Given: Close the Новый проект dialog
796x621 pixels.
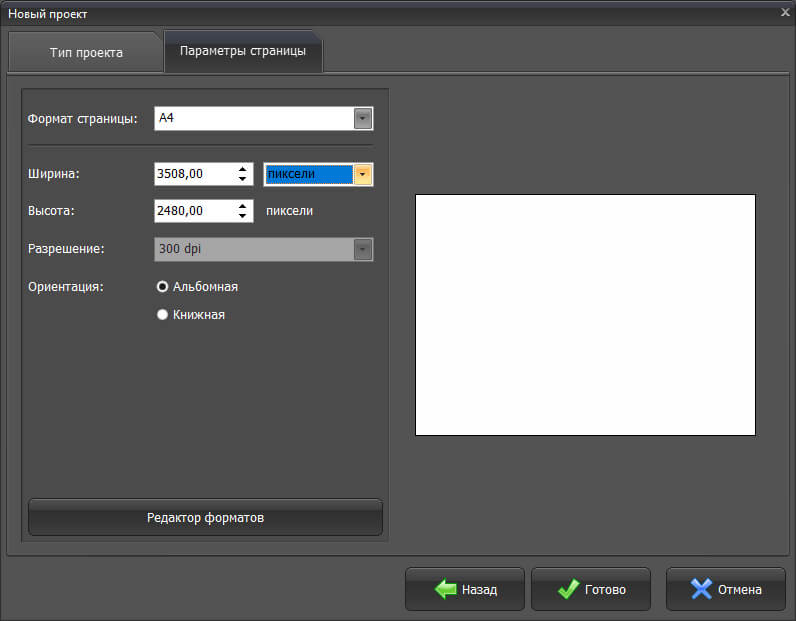Looking at the screenshot, I should (x=785, y=13).
